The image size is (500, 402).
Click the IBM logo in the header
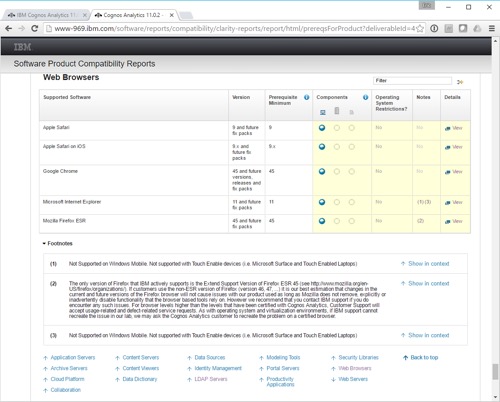[x=22, y=47]
